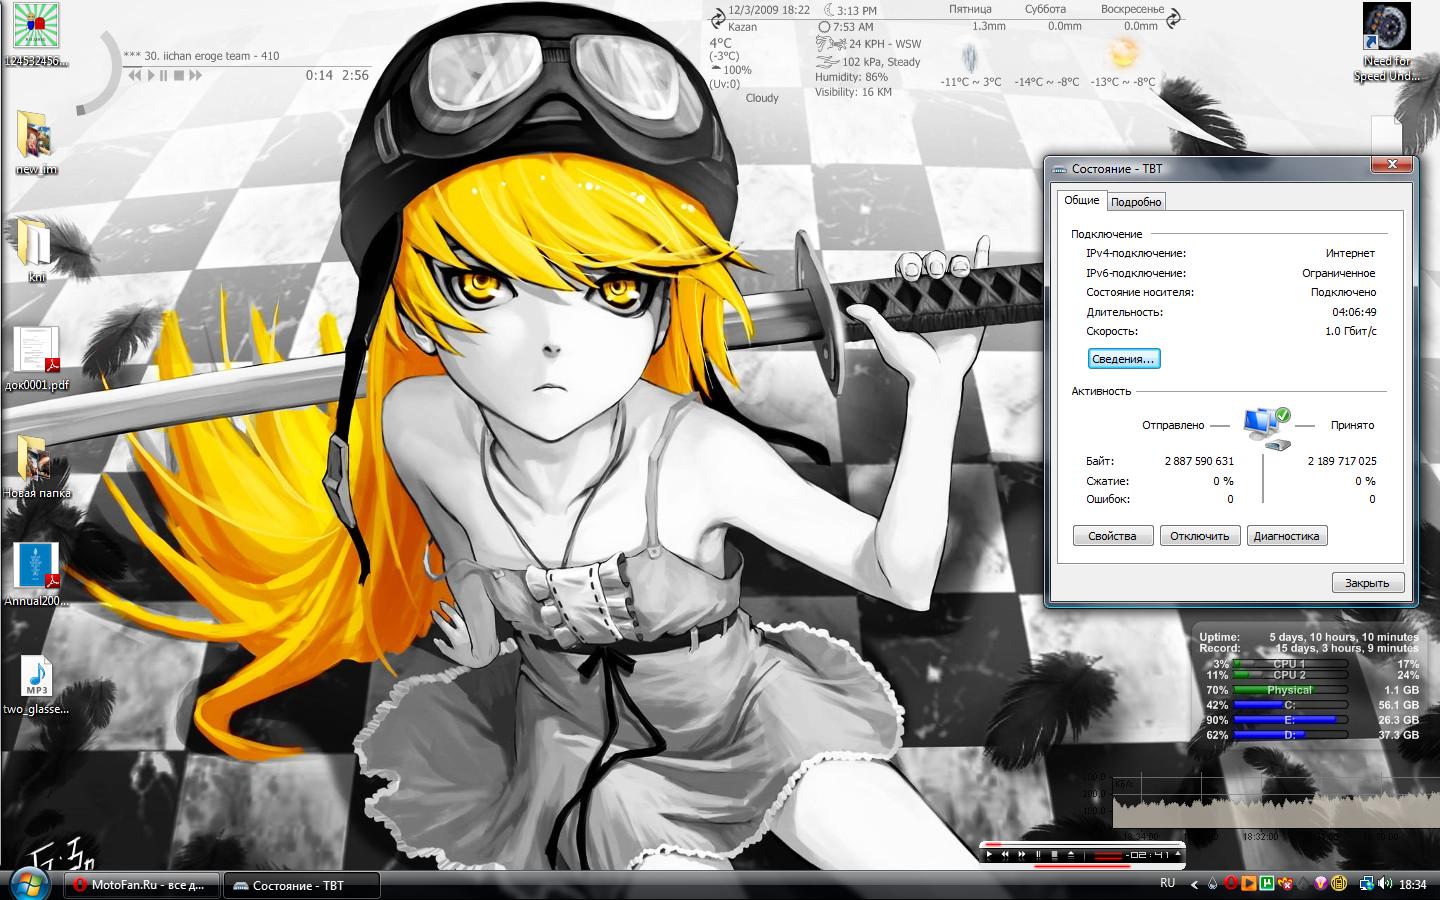Open the new_fm folder on desktop
This screenshot has width=1440, height=900.
(x=36, y=142)
